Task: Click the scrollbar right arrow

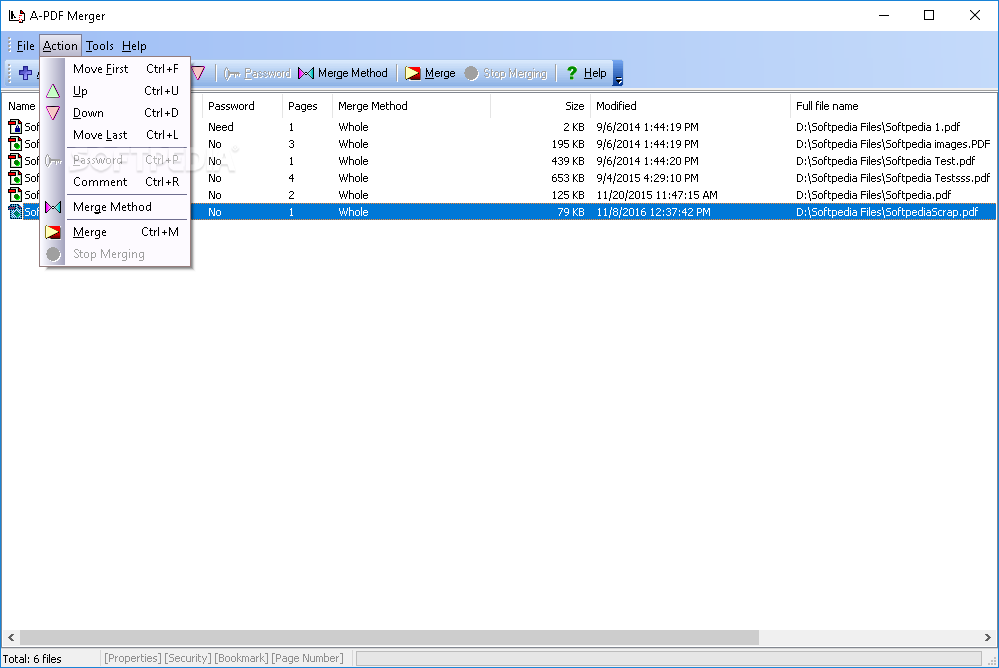Action: (988, 637)
